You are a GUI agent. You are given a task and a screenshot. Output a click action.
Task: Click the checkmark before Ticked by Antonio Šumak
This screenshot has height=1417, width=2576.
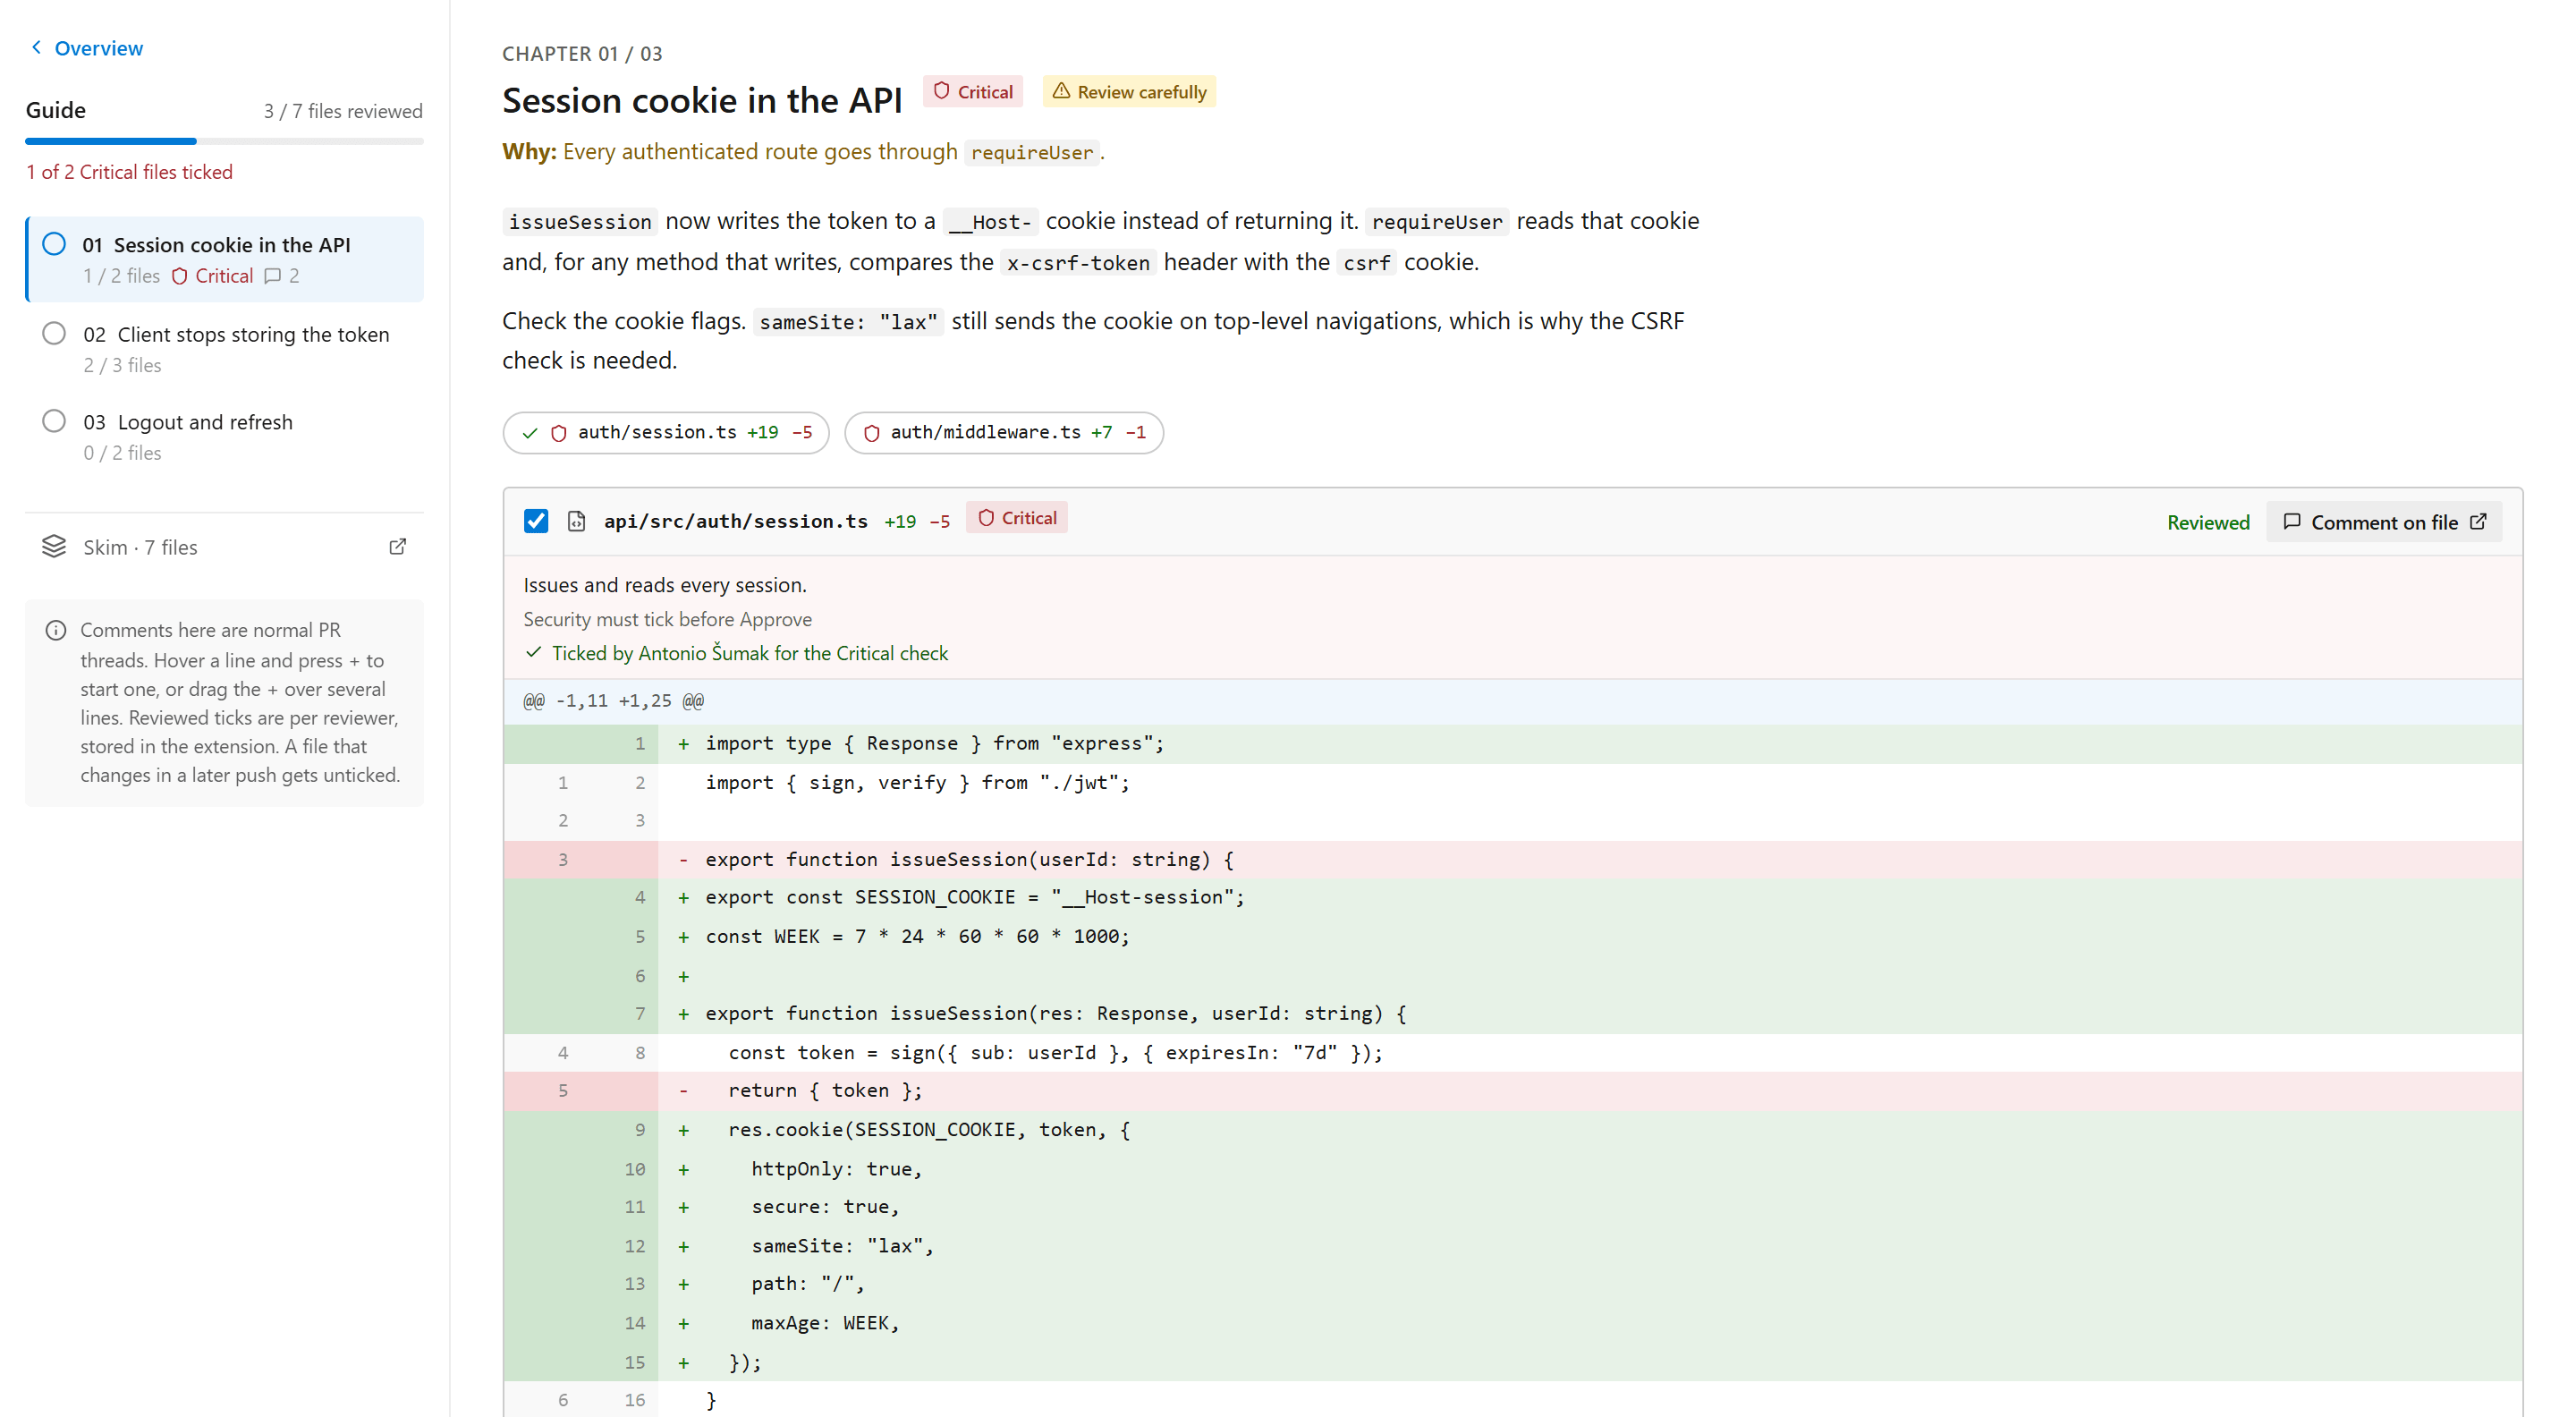(x=533, y=652)
